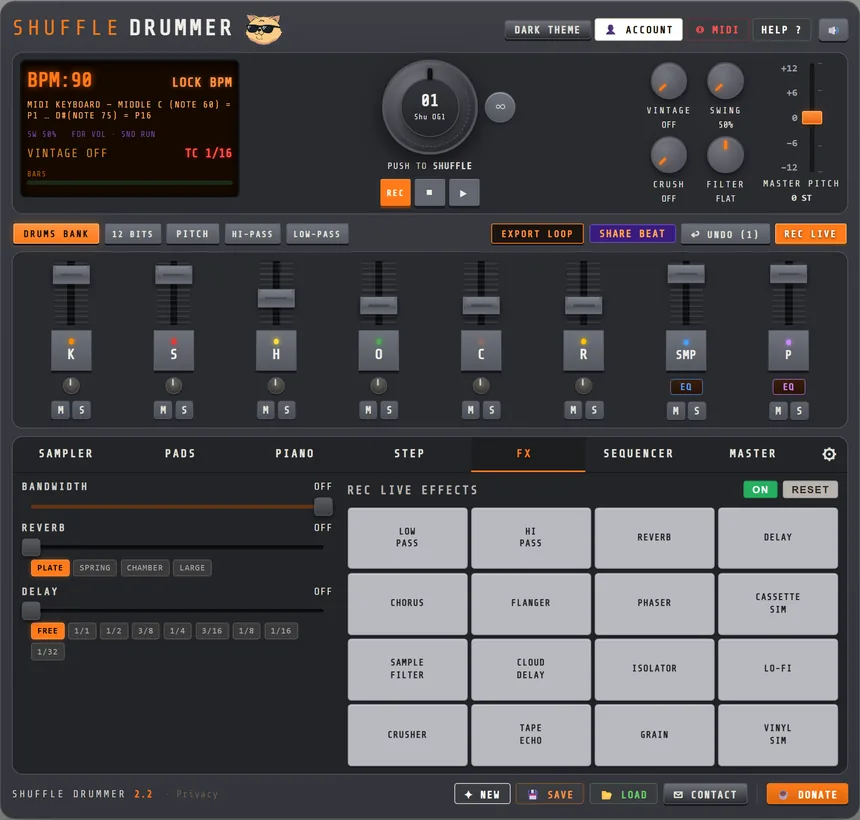Select the 1/4 delay time
Screen dimensions: 860x820
click(177, 631)
